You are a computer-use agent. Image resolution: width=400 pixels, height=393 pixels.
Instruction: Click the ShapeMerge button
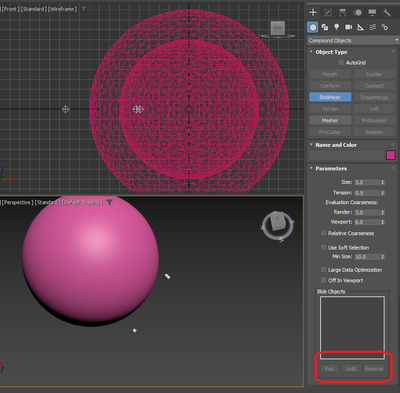374,97
